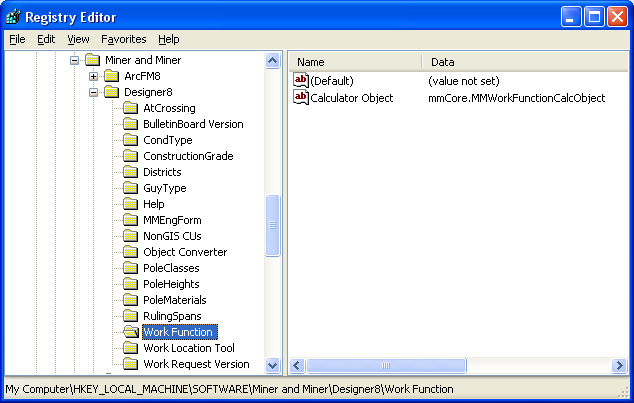Select the AtCrossing key
Viewport: 634px width, 403px height.
[x=169, y=108]
